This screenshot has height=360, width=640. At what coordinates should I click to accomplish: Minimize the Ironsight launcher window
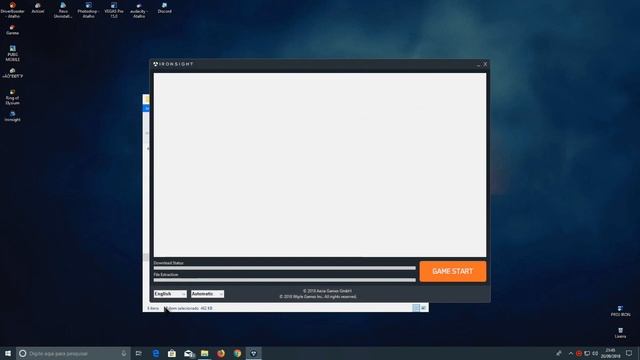(x=478, y=64)
